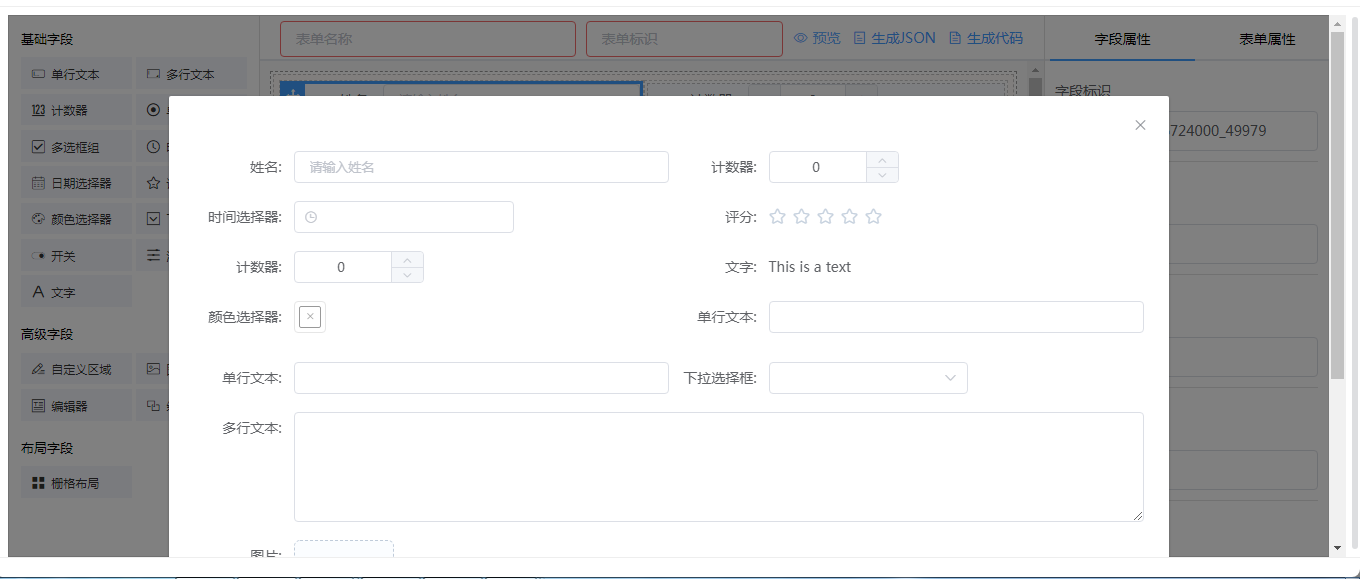Click the radio-button field icon in sidebar
This screenshot has width=1360, height=579.
(x=153, y=110)
